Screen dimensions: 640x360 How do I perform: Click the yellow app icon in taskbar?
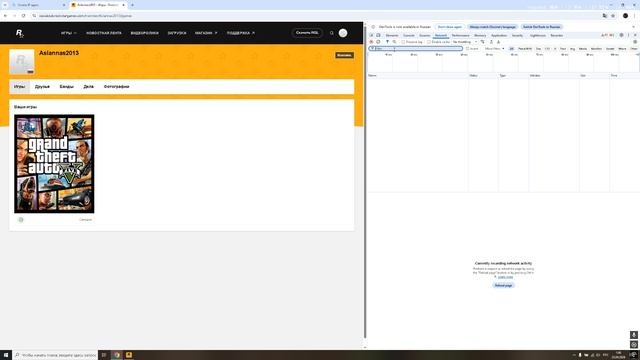[x=129, y=355]
